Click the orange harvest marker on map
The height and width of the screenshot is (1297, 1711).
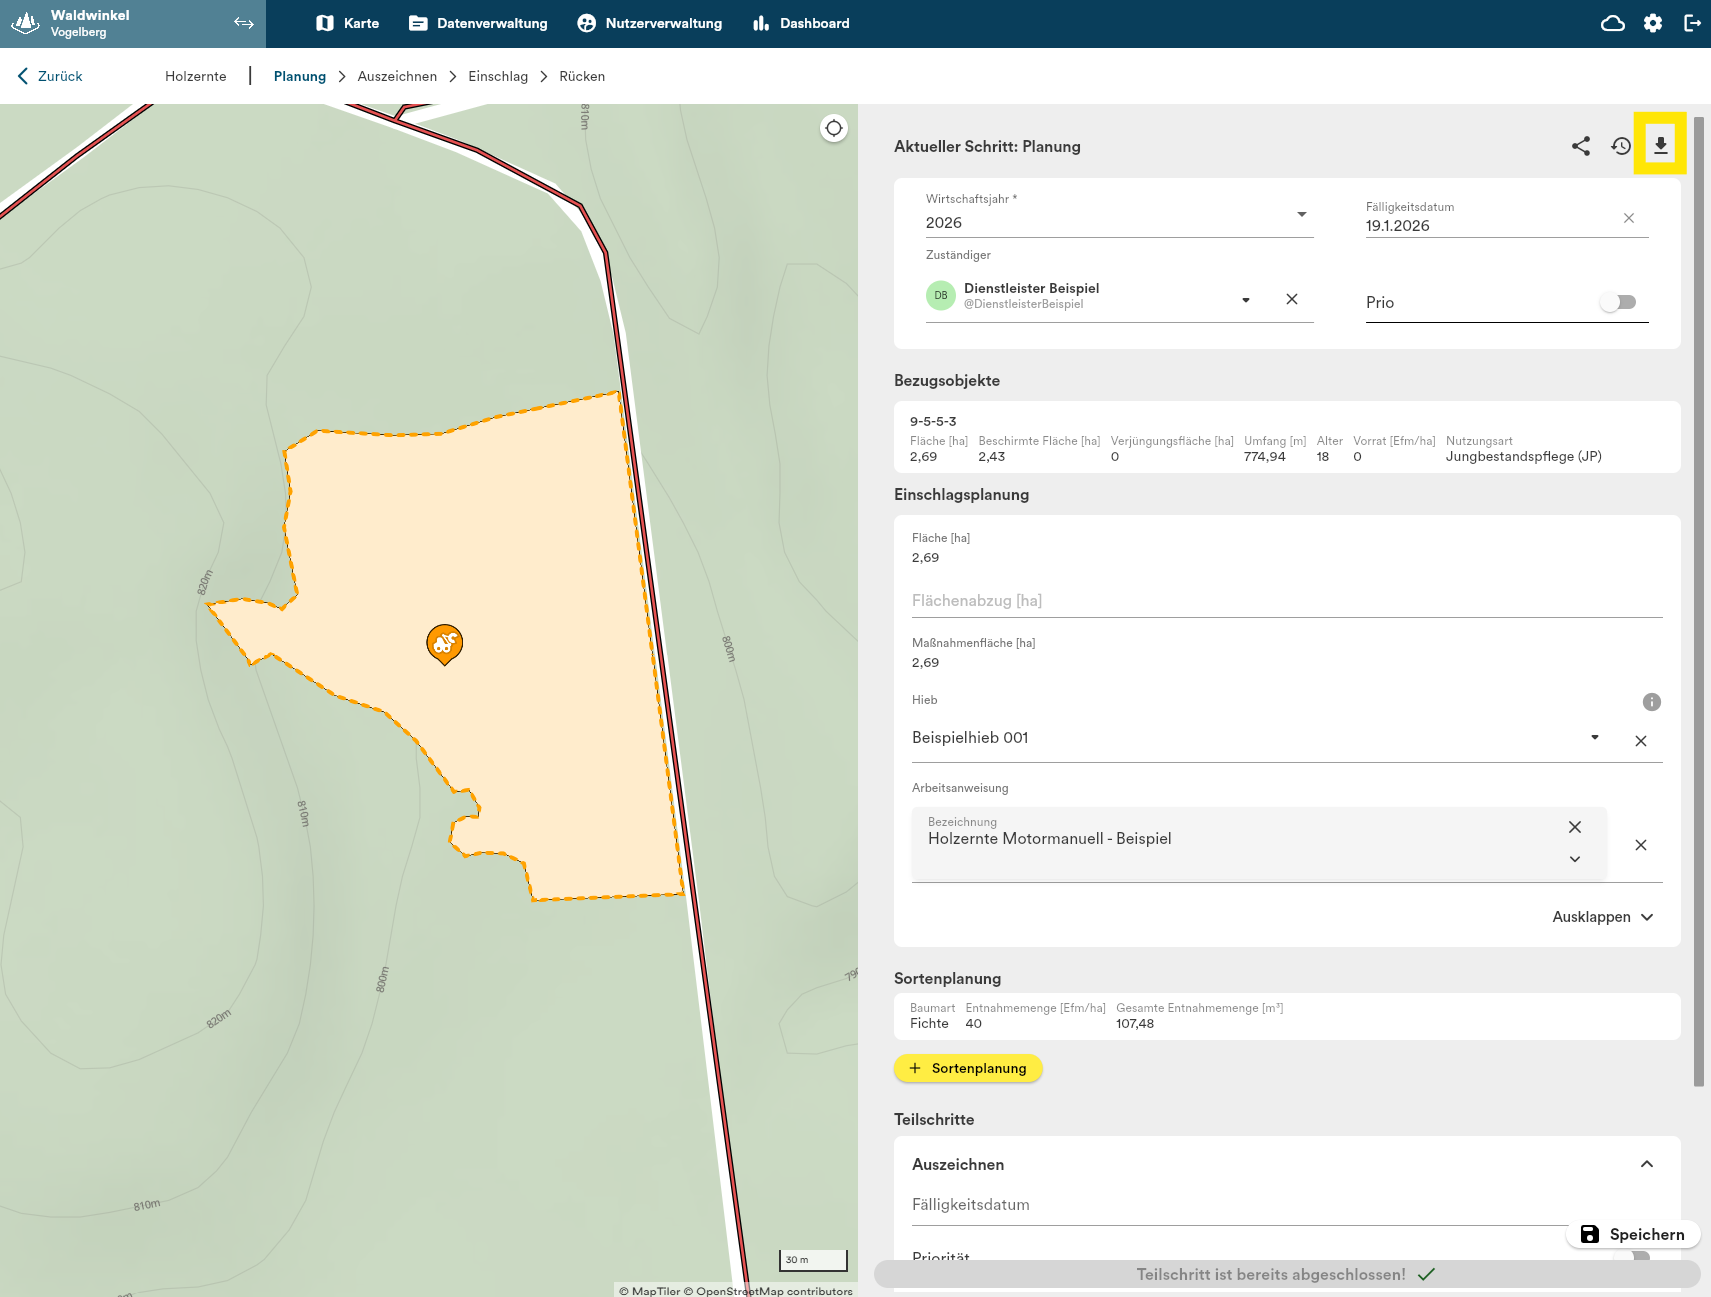point(444,644)
